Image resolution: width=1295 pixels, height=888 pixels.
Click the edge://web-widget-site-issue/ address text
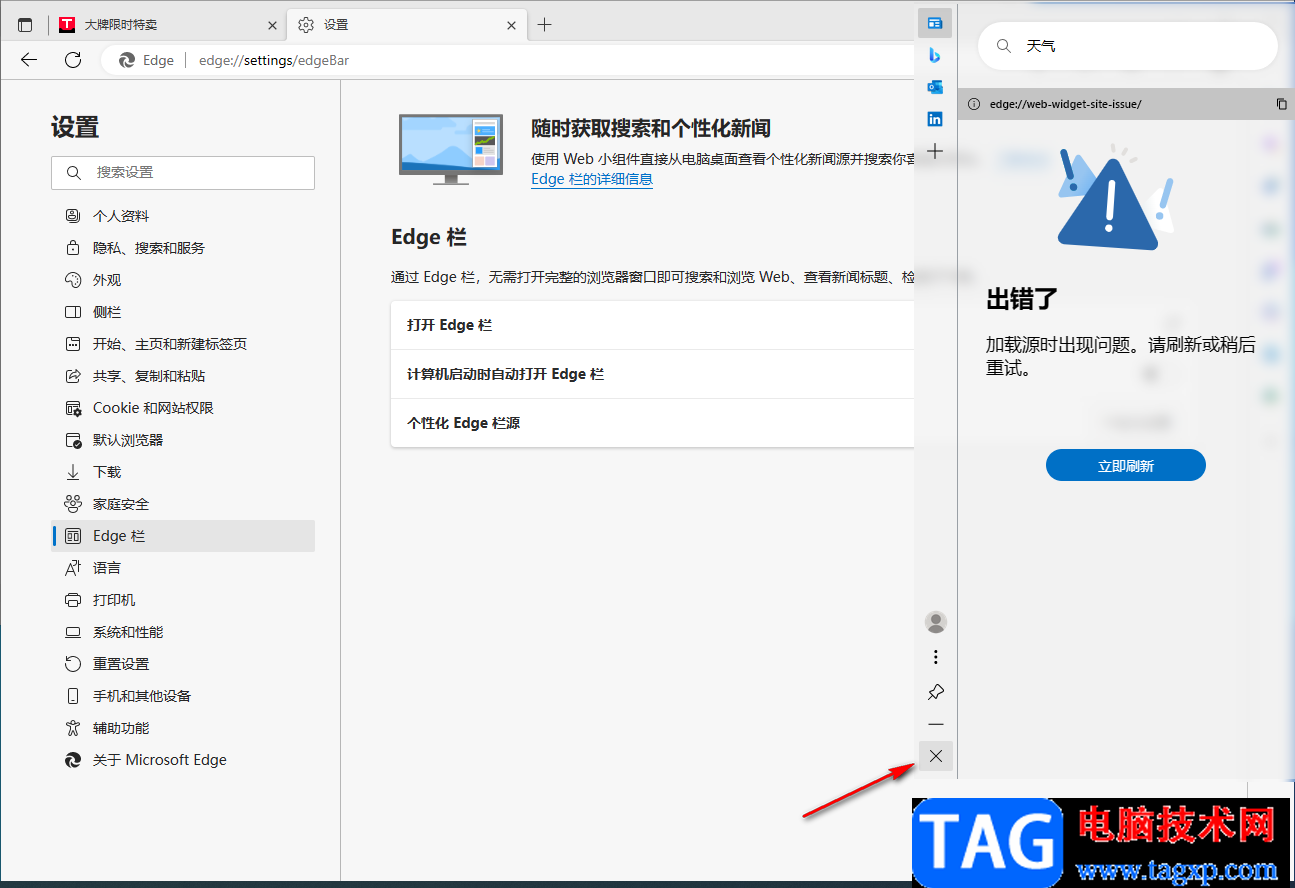click(x=1065, y=104)
